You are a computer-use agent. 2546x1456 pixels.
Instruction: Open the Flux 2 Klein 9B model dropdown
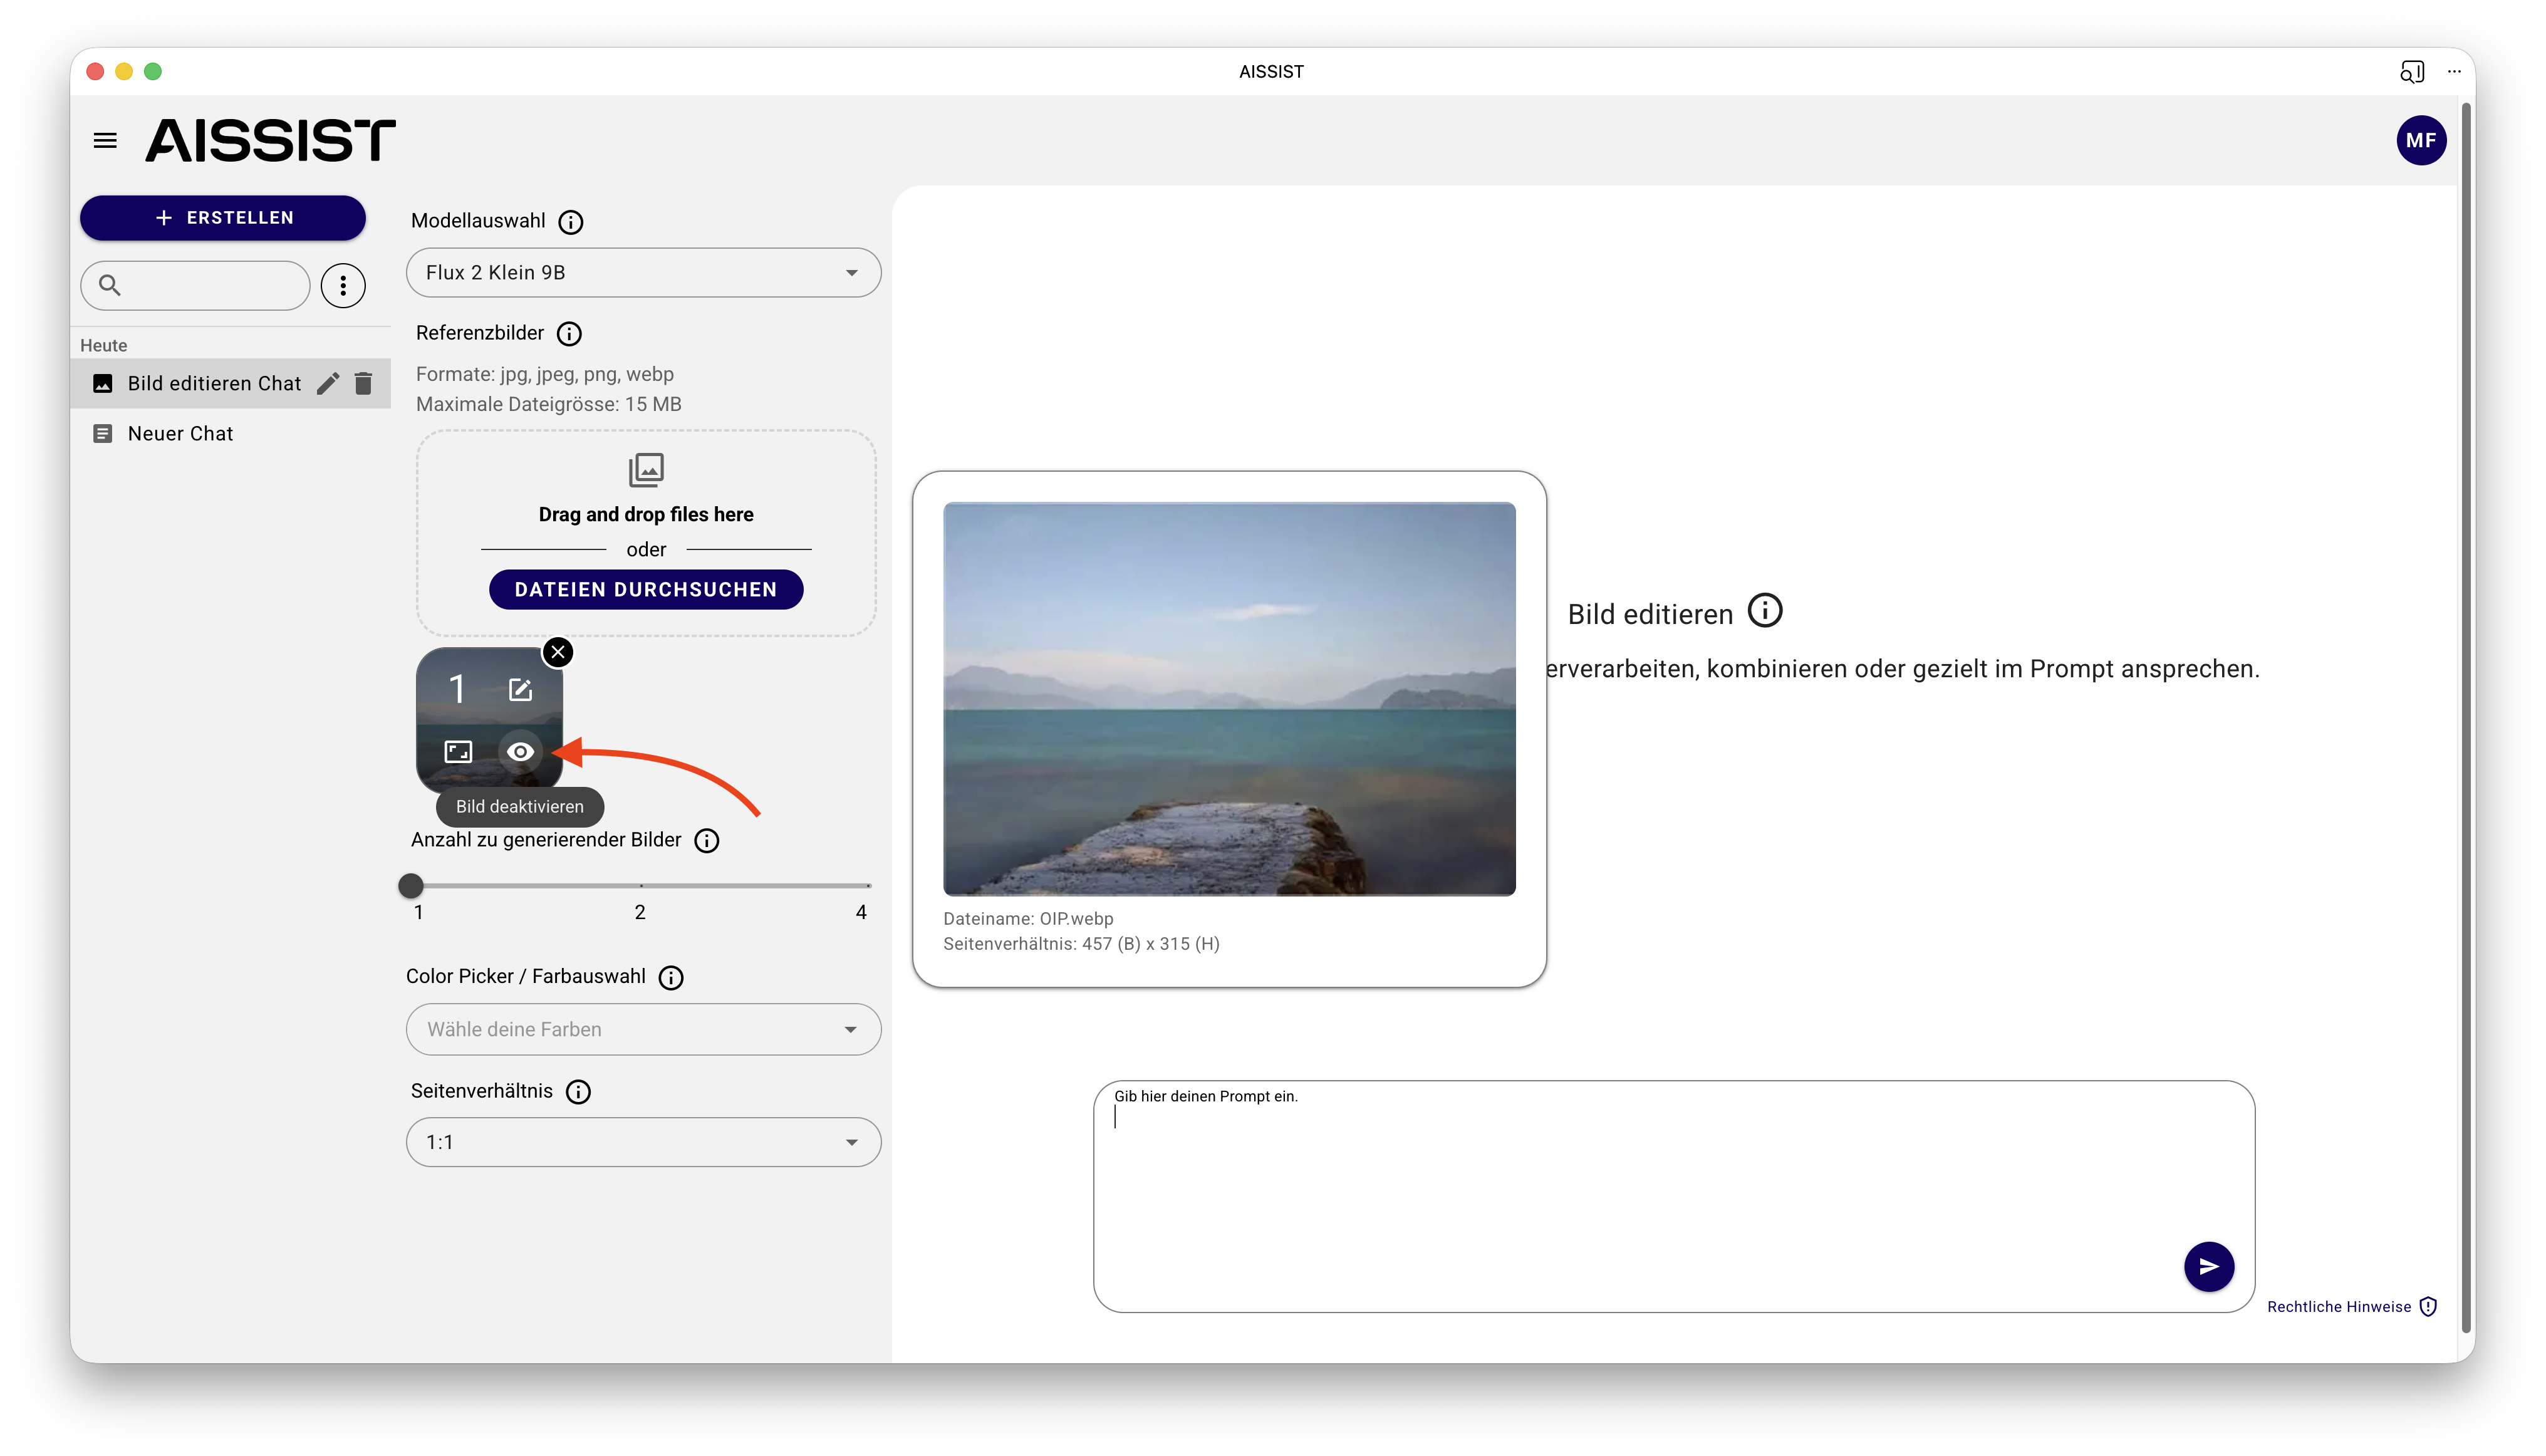[x=643, y=273]
